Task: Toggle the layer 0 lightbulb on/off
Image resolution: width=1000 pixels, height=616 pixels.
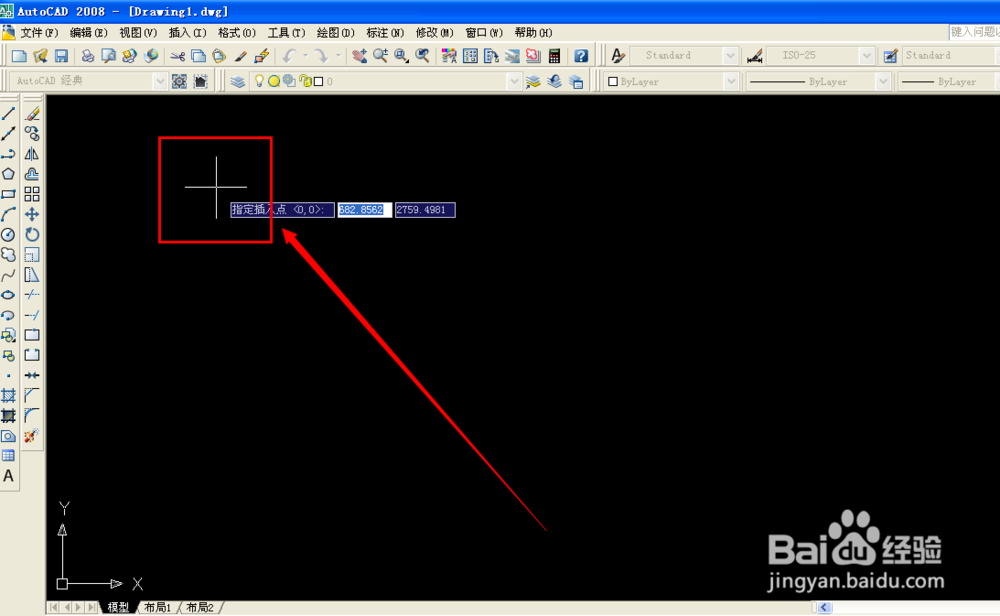Action: (259, 81)
